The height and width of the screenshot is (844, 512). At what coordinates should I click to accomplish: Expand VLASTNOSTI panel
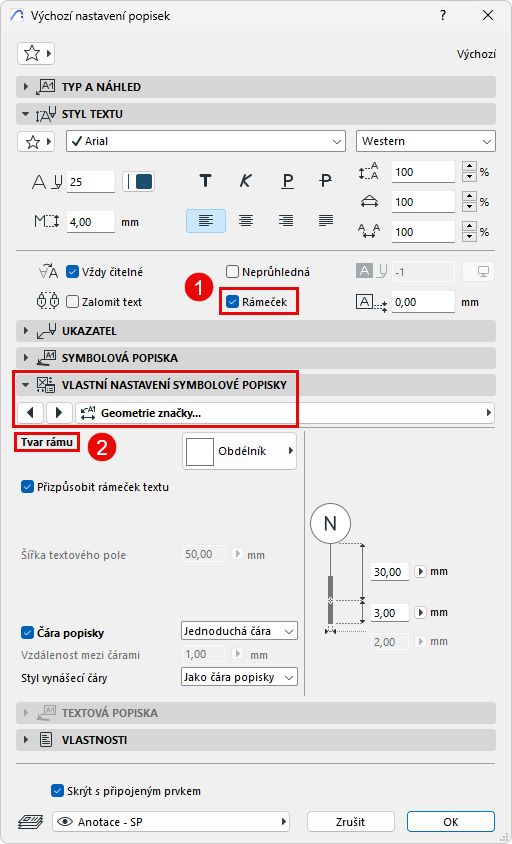point(256,740)
